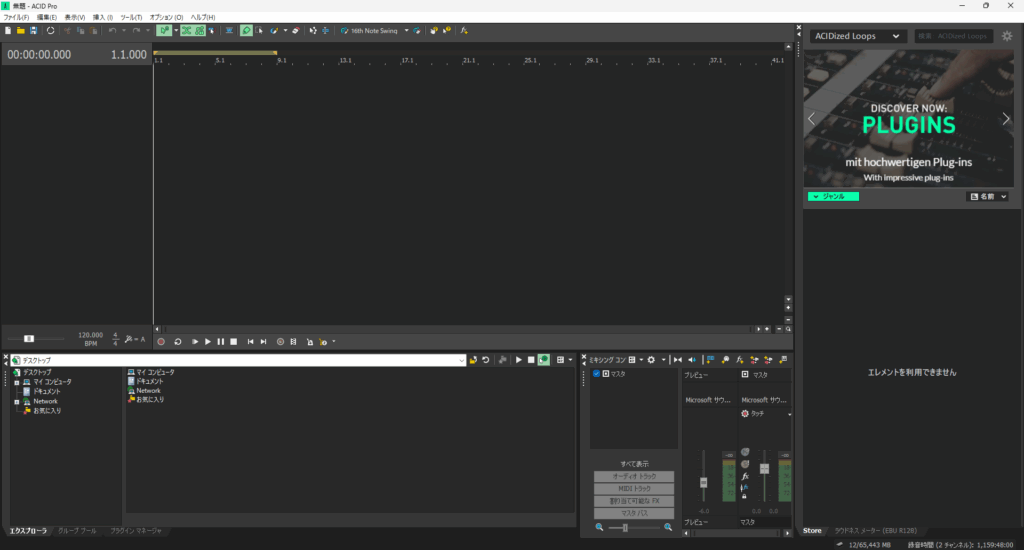Open the ACIDized Loops dropdown
This screenshot has height=550, width=1024.
point(857,36)
